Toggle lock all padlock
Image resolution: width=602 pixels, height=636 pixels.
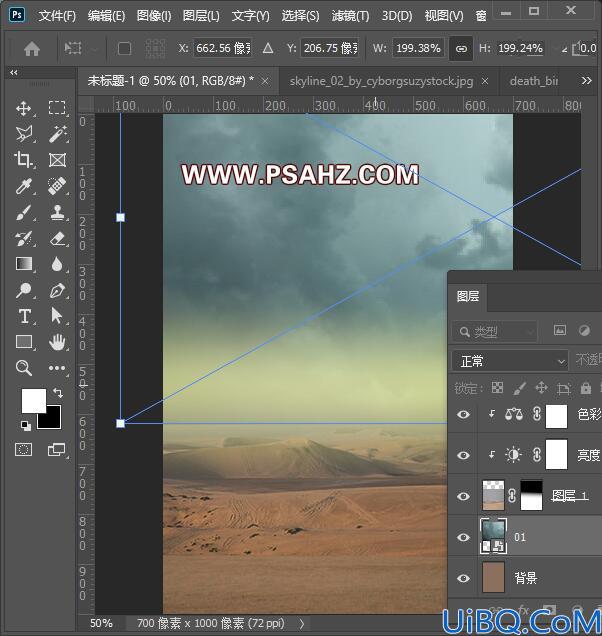[x=585, y=388]
